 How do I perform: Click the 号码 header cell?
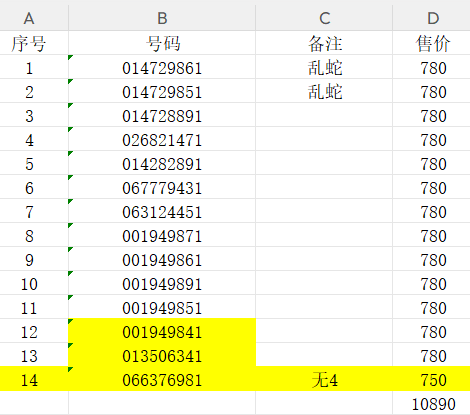click(162, 43)
